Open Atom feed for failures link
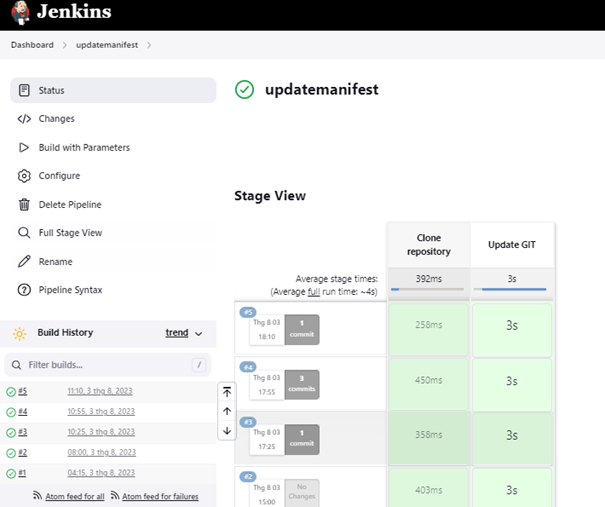The width and height of the screenshot is (605, 507). coord(160,496)
